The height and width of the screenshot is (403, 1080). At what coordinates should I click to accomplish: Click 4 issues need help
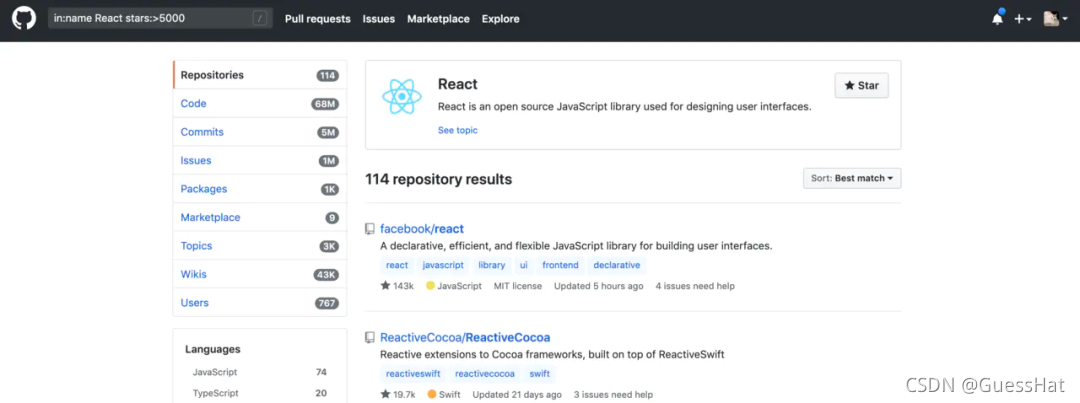(695, 286)
